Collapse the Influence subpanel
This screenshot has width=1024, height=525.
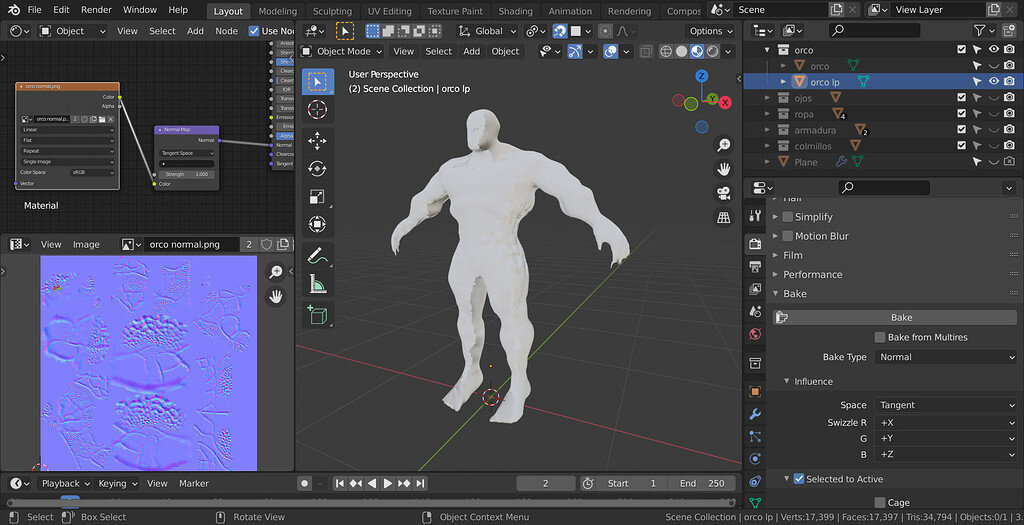[813, 381]
